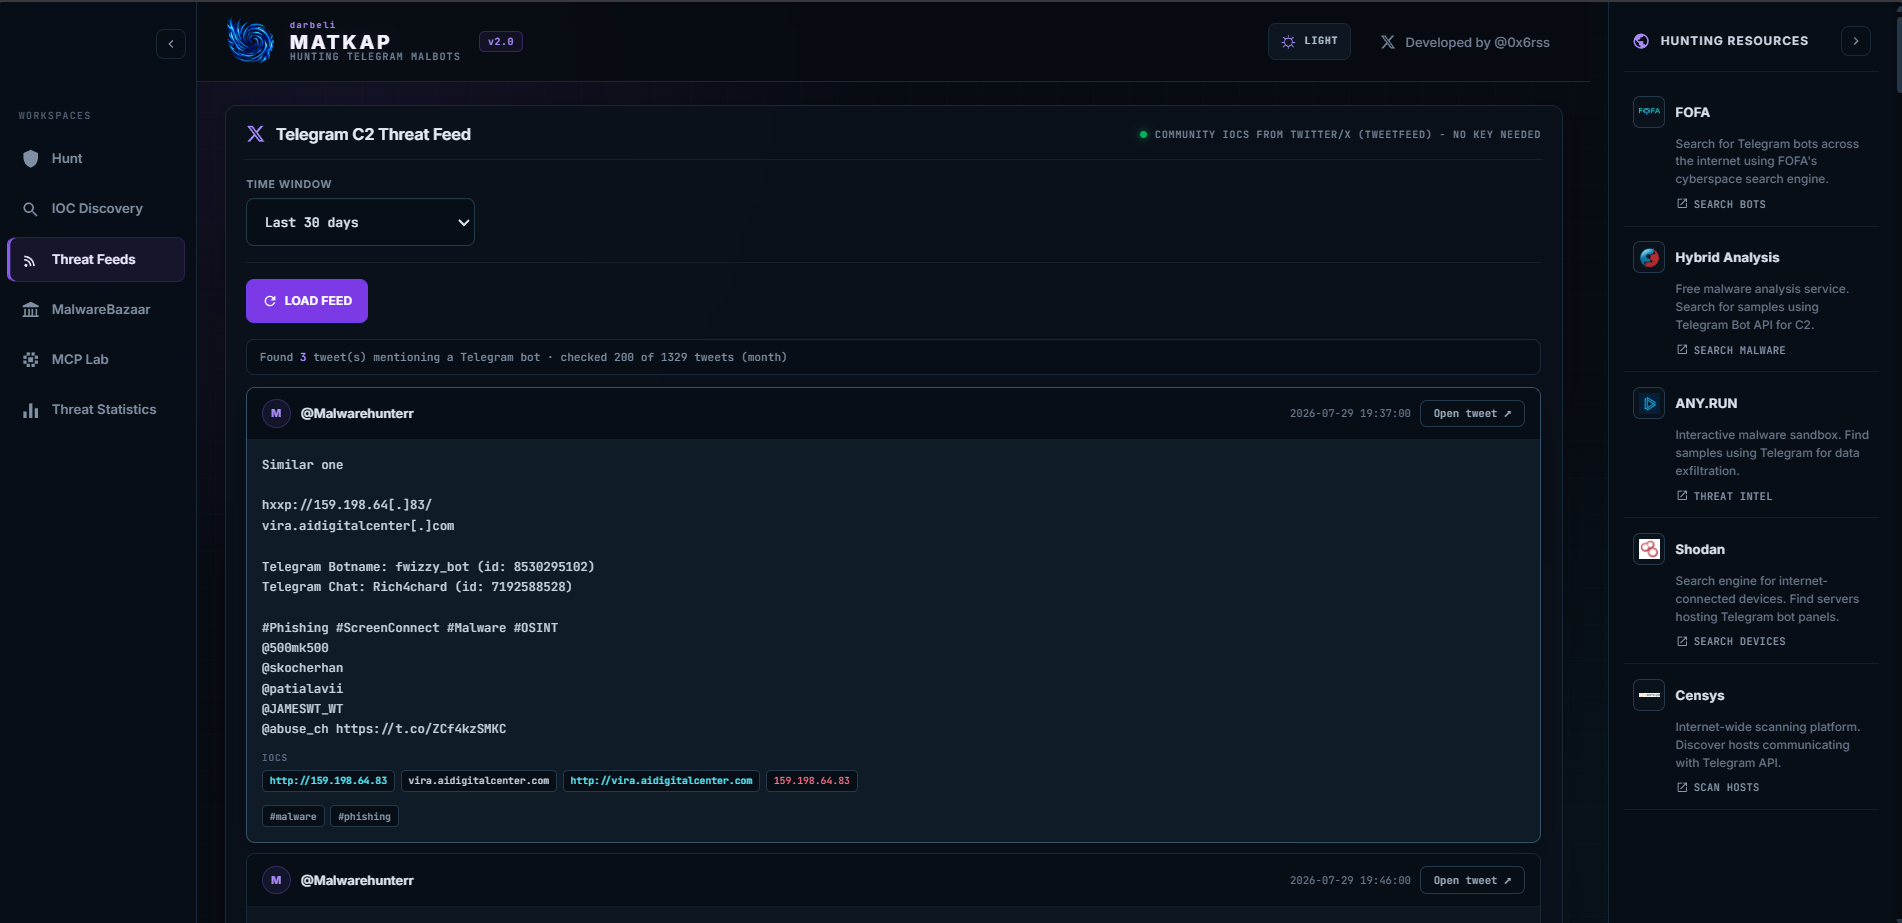This screenshot has width=1902, height=923.
Task: Click the Hybrid Analysis logo icon
Action: click(1649, 257)
